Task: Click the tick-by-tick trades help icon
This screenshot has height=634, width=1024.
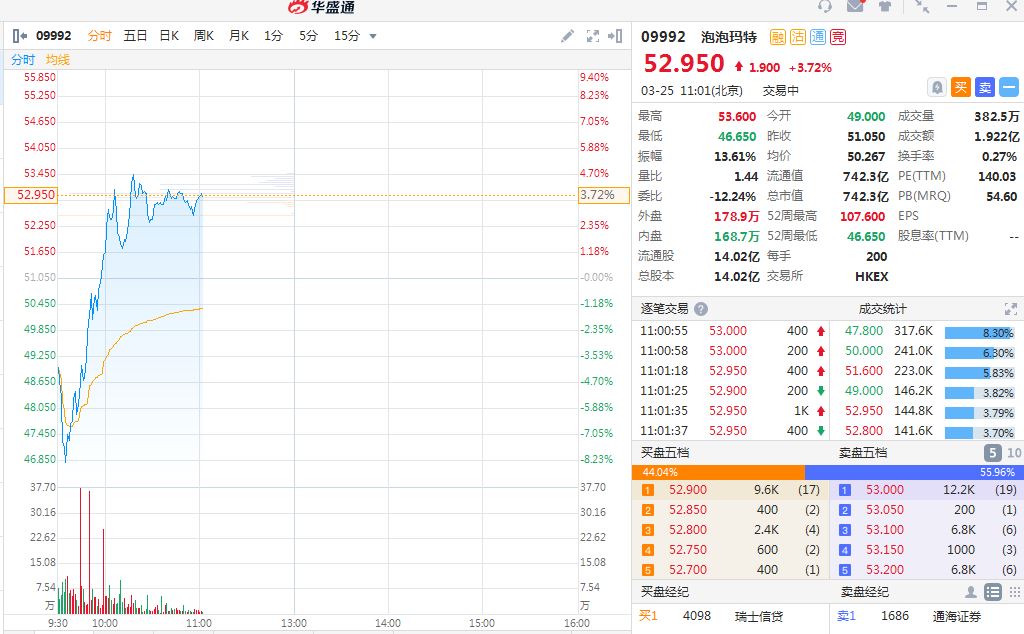Action: click(x=701, y=309)
